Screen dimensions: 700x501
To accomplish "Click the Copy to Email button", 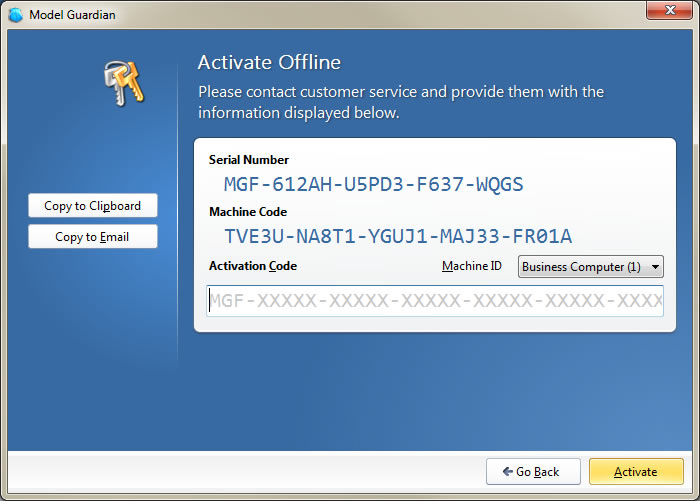I will tap(92, 236).
